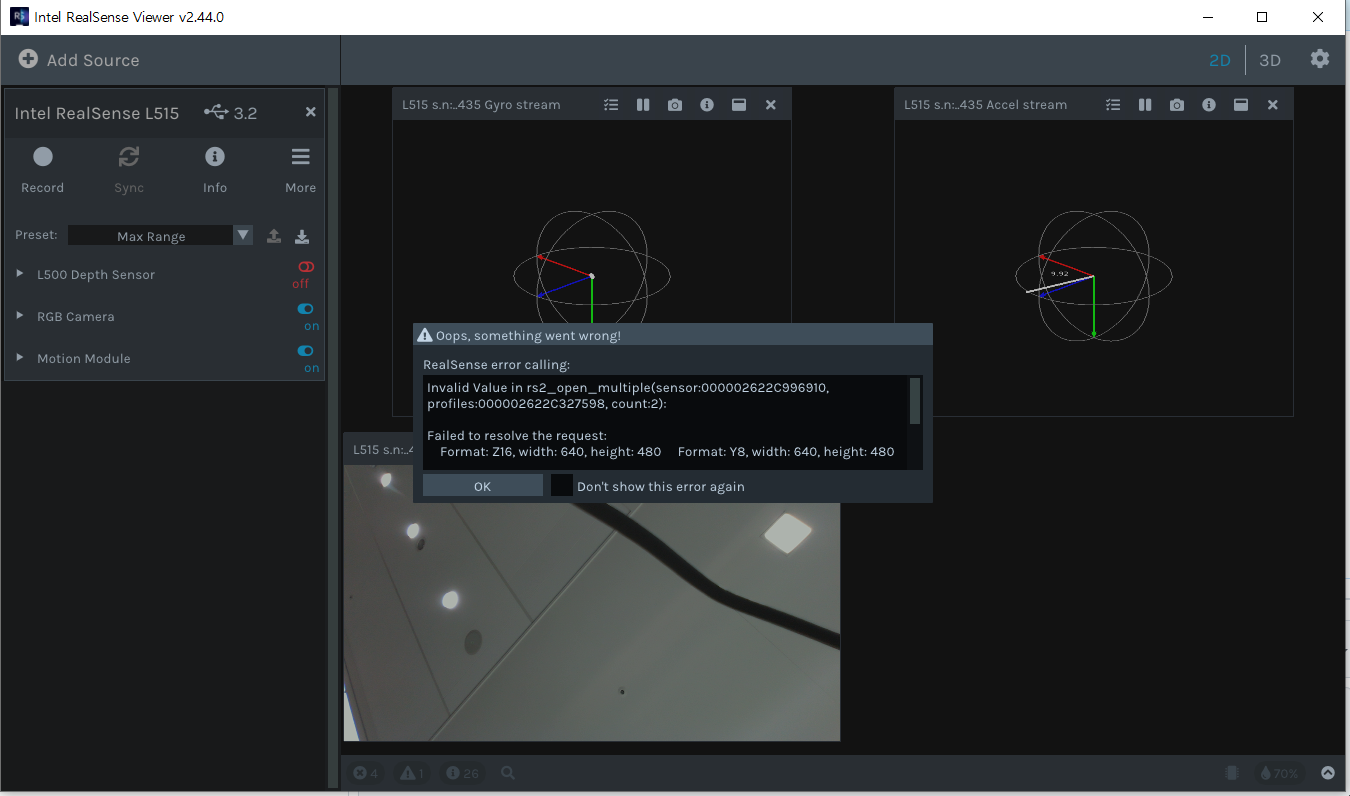Pause the Accel stream
Viewport: 1350px width, 796px height.
[x=1144, y=104]
